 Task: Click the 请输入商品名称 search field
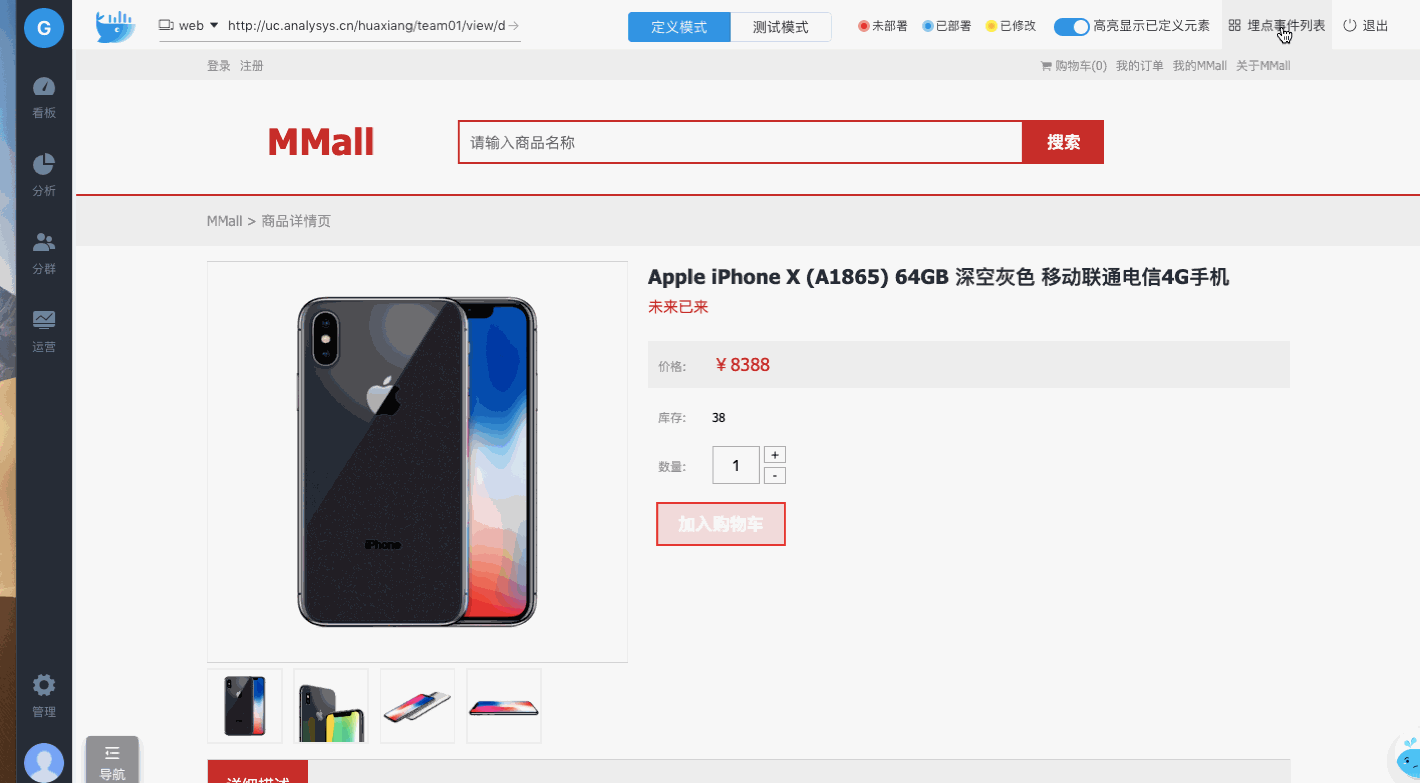(741, 142)
